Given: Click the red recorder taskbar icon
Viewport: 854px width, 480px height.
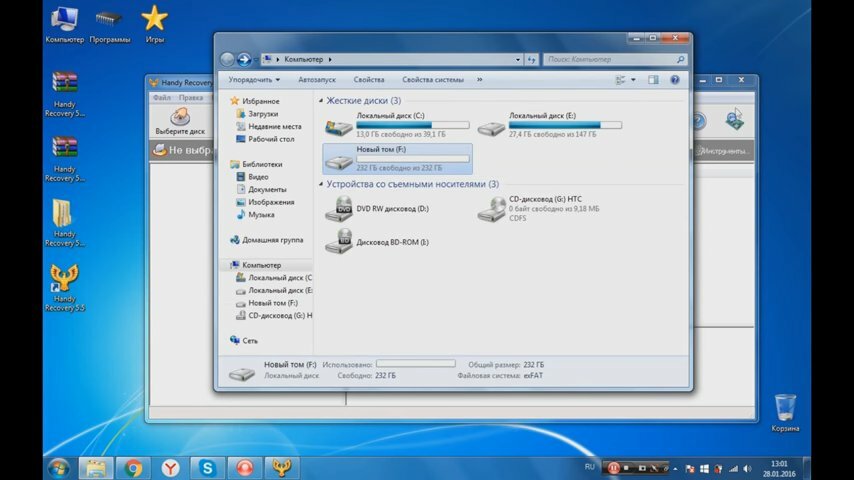Looking at the screenshot, I should click(x=245, y=467).
